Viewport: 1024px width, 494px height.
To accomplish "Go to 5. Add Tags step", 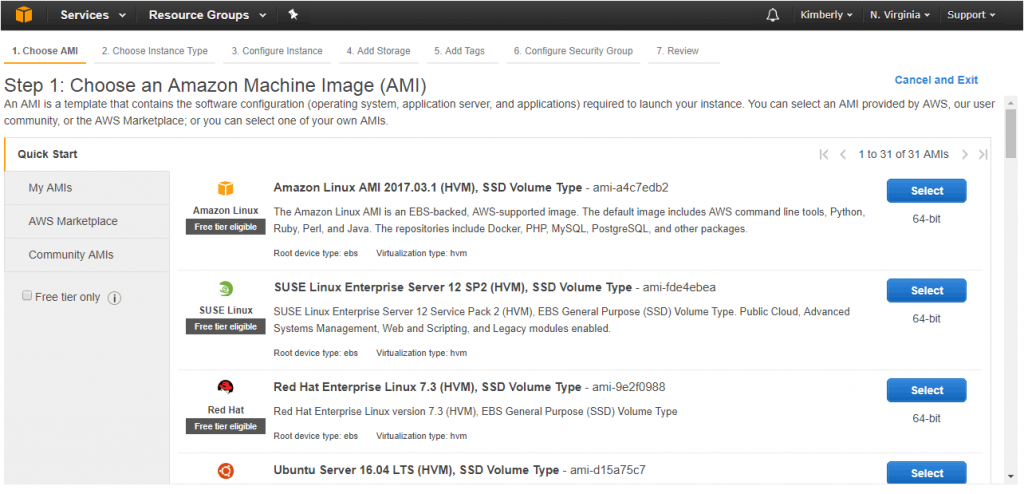I will click(460, 51).
